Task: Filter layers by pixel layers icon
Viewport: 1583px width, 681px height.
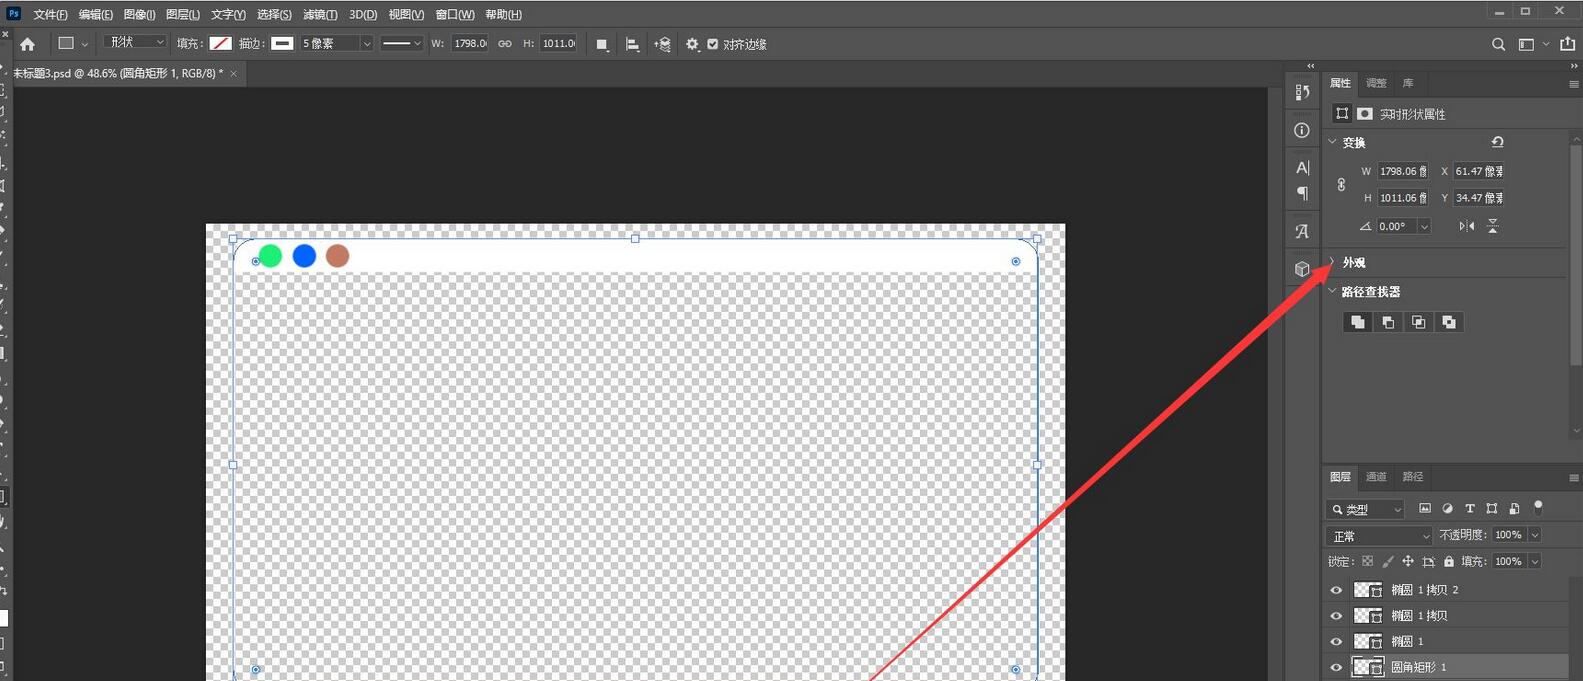Action: (1425, 508)
